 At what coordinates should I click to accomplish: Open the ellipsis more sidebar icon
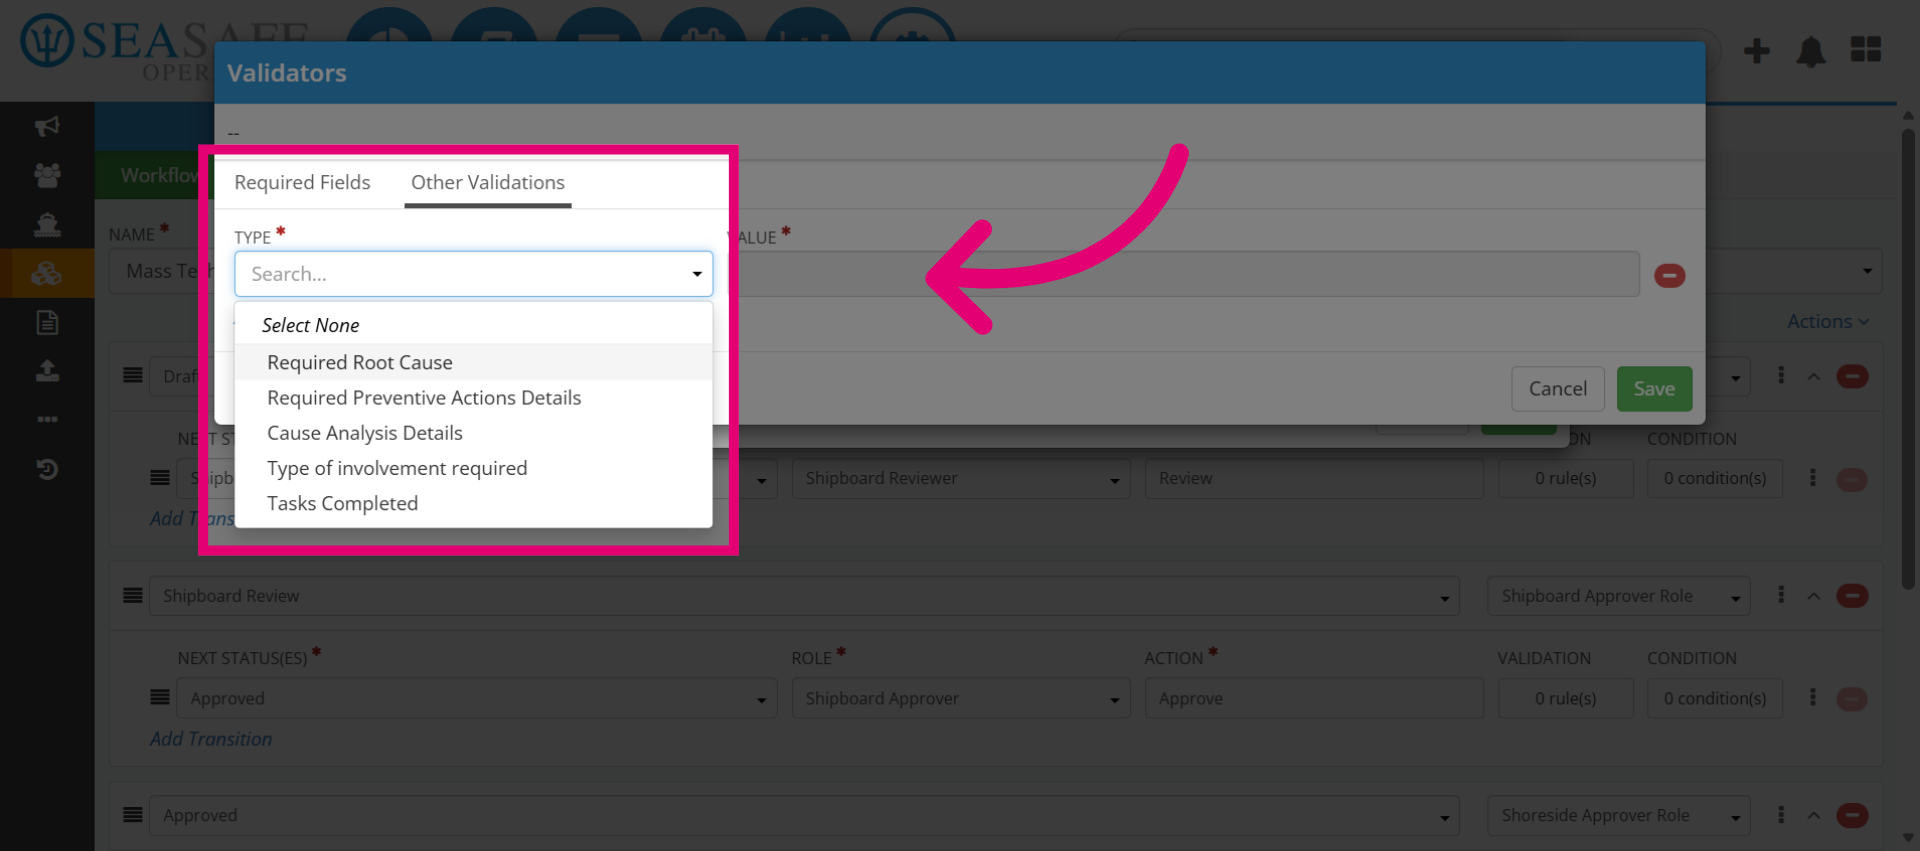[47, 420]
